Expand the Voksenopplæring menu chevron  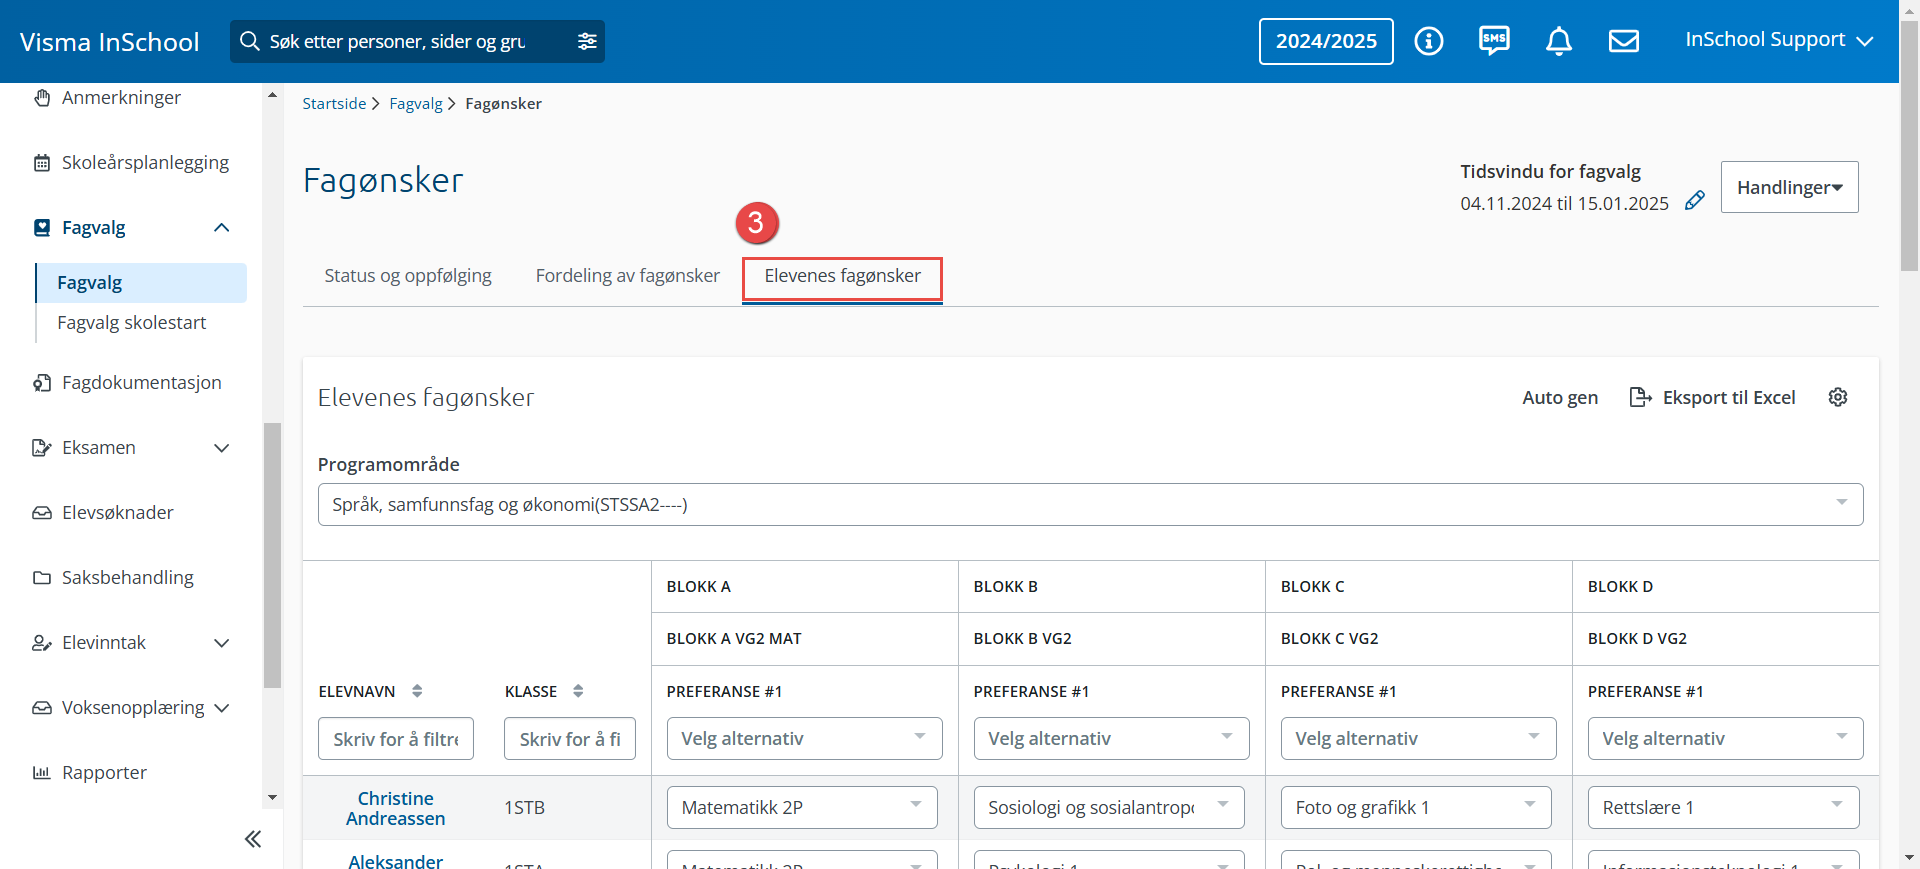point(222,708)
